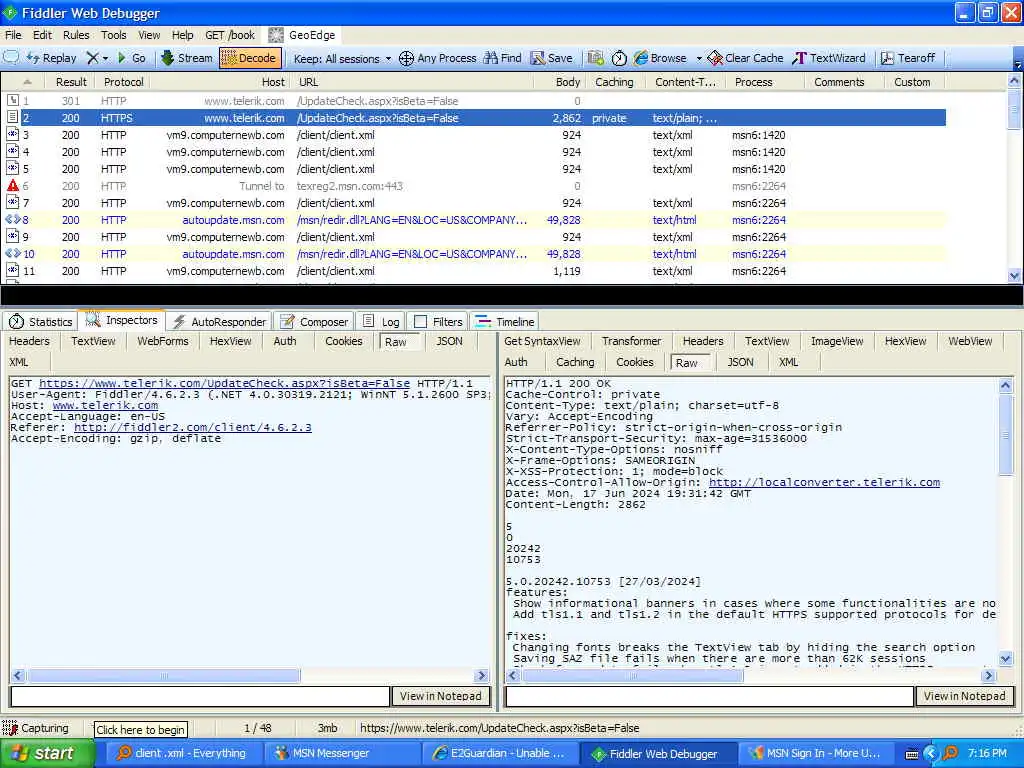Open the Filters tab

[x=439, y=321]
